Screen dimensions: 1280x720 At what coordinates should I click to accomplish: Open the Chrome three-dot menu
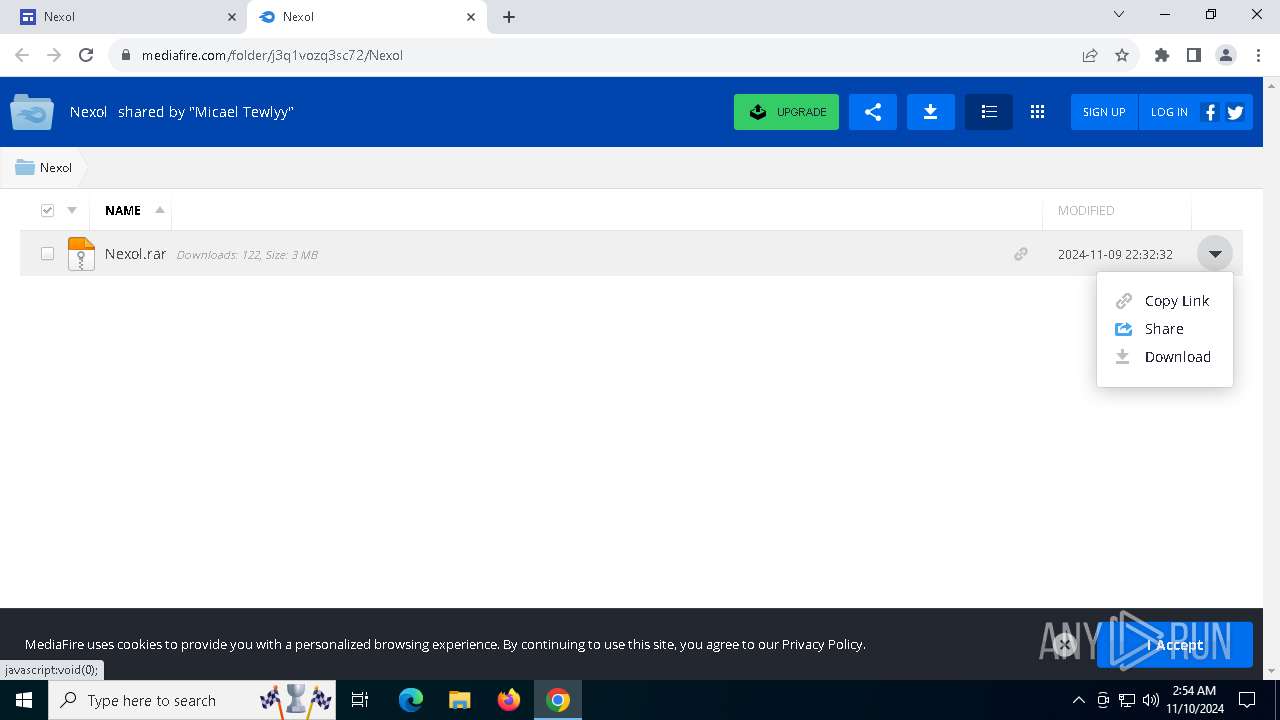[1257, 55]
